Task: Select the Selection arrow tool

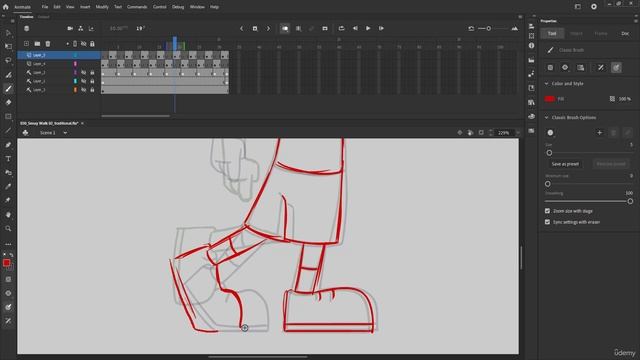Action: (8, 33)
